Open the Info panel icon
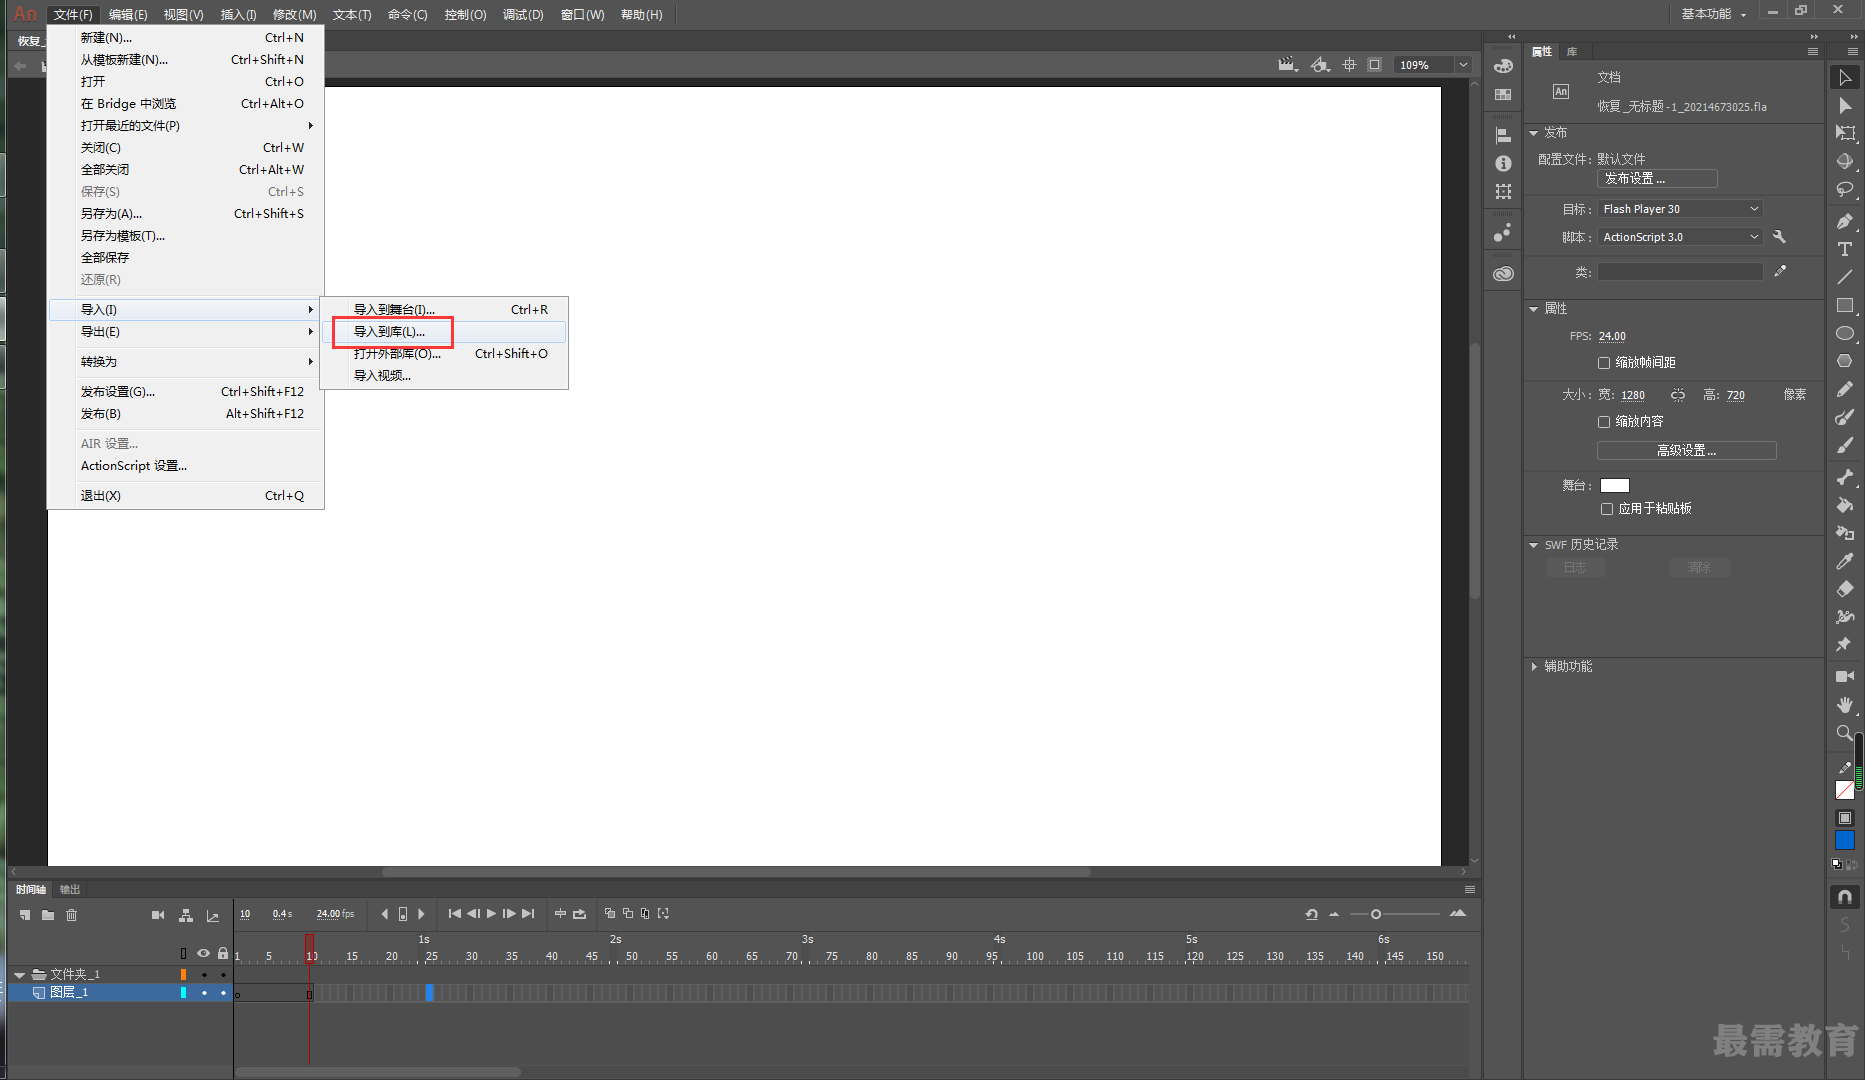 click(x=1503, y=163)
